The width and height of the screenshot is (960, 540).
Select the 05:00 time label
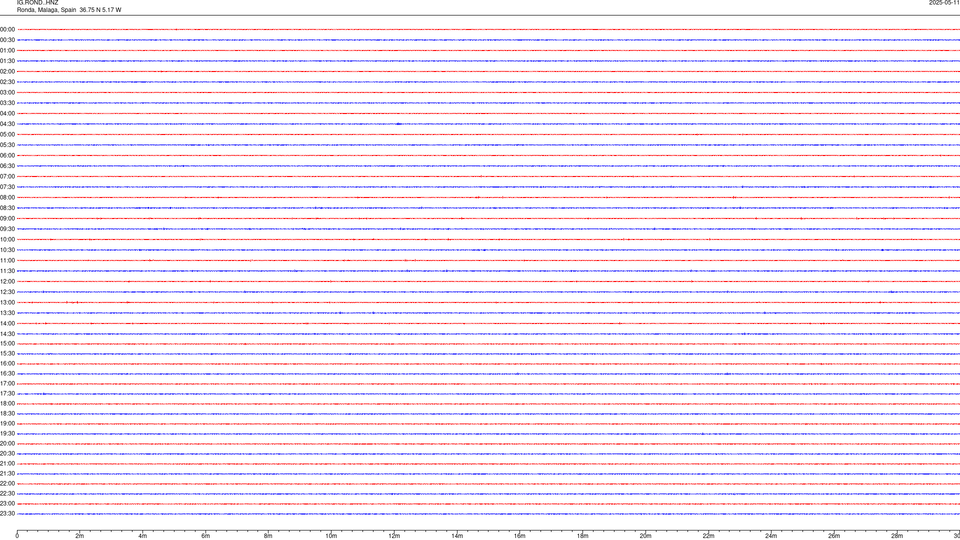pos(7,134)
